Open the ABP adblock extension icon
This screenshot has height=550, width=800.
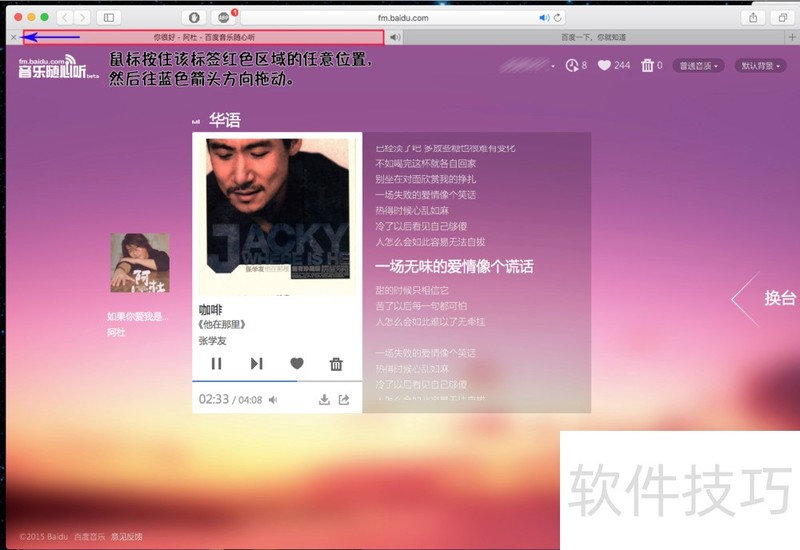tap(223, 17)
